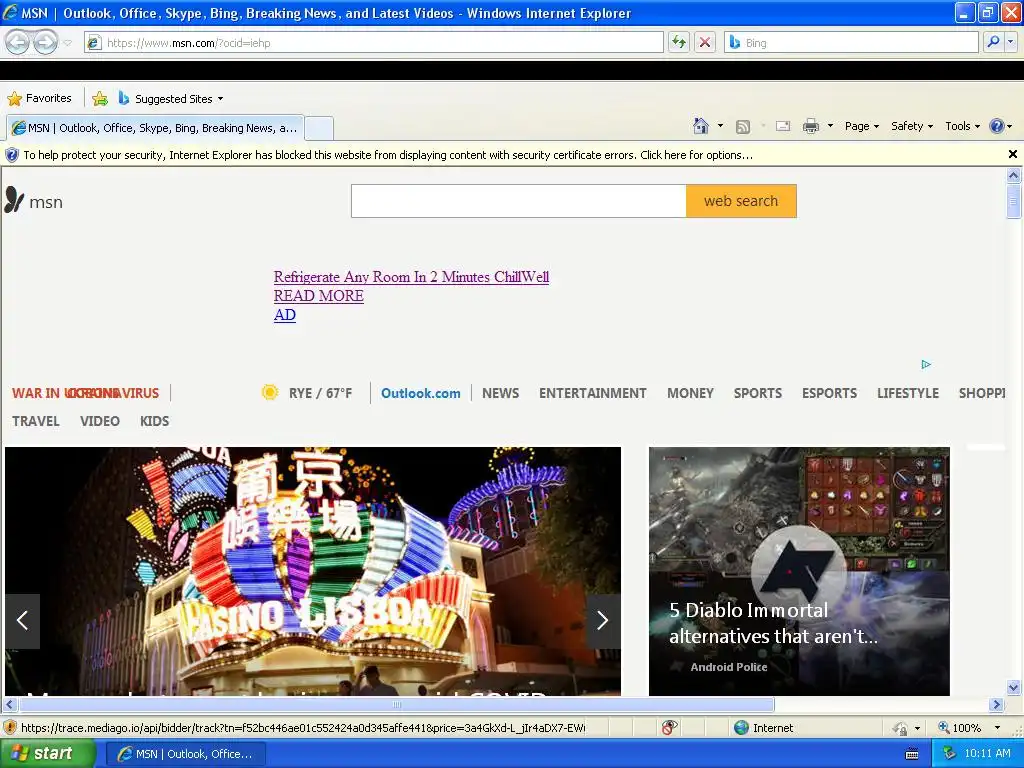Image resolution: width=1024 pixels, height=768 pixels.
Task: Open the recent pages dropdown arrow
Action: point(67,43)
